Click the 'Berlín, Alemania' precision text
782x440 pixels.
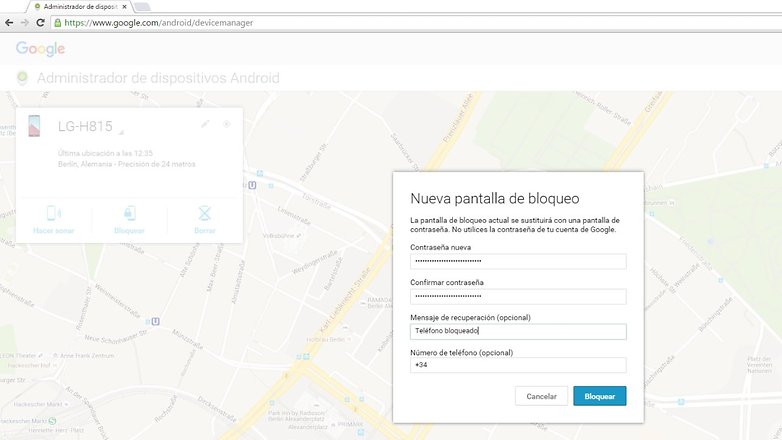(127, 164)
